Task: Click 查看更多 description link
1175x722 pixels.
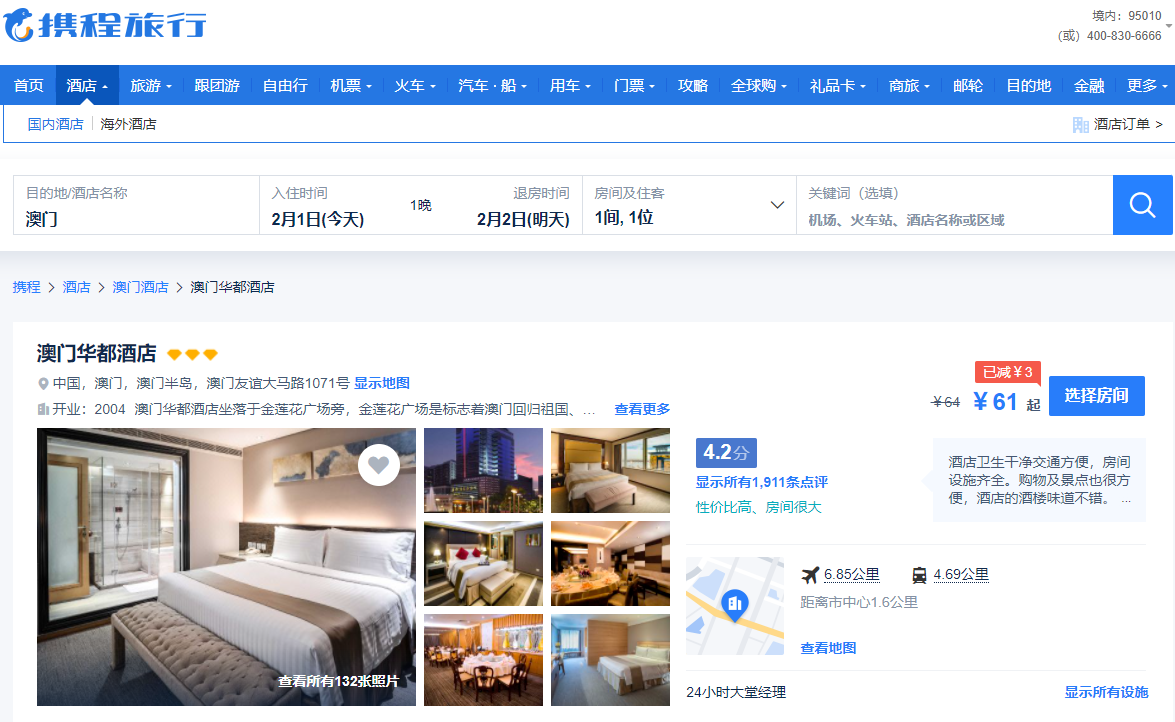Action: (x=642, y=409)
